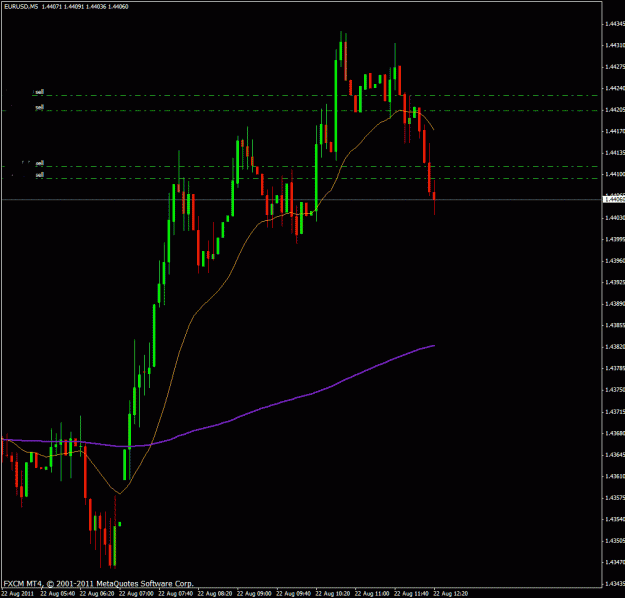625x598 pixels.
Task: Click the 1.44135 price scale label
Action: (615, 153)
